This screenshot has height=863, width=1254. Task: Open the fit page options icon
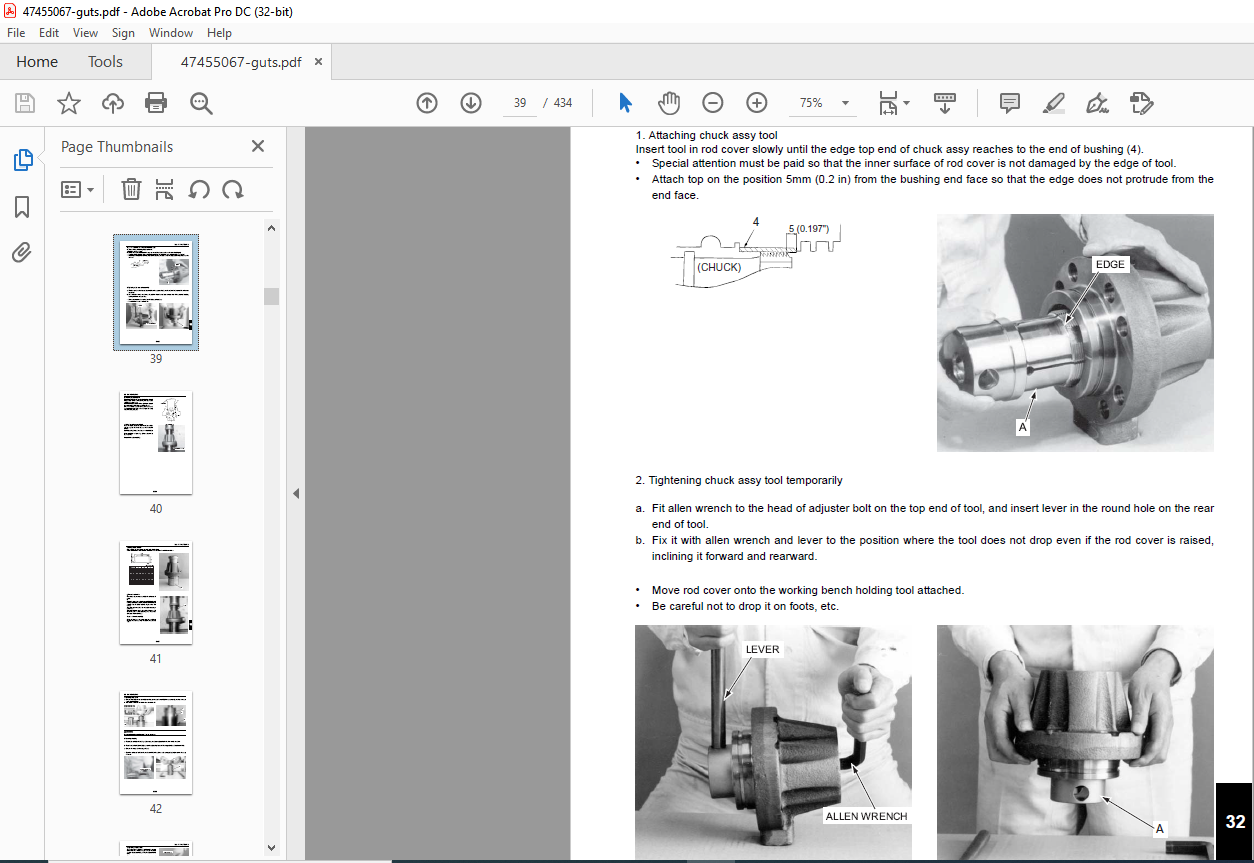[x=887, y=103]
